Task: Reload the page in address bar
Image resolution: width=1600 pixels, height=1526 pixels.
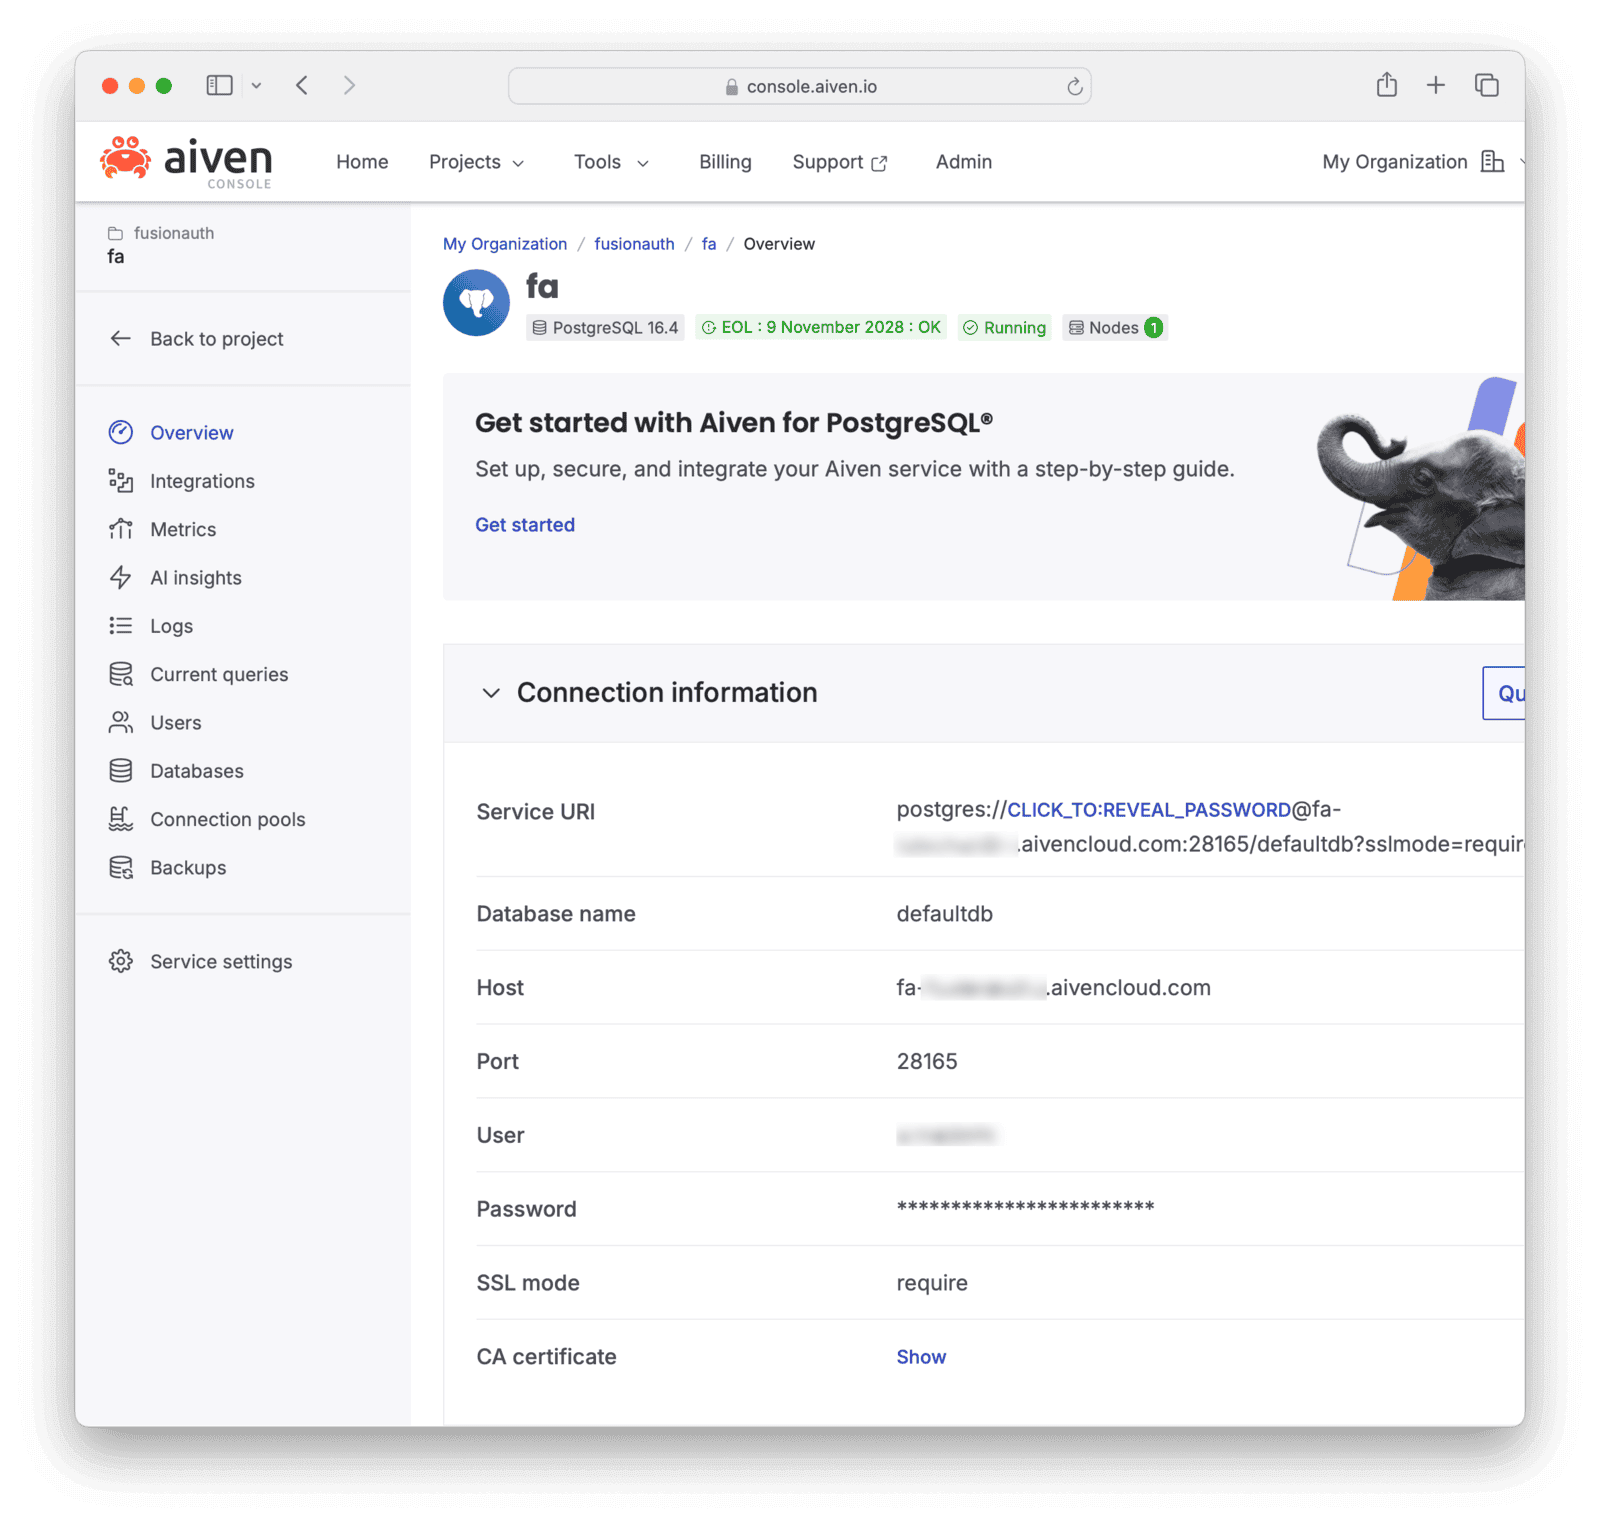Action: (x=1074, y=87)
